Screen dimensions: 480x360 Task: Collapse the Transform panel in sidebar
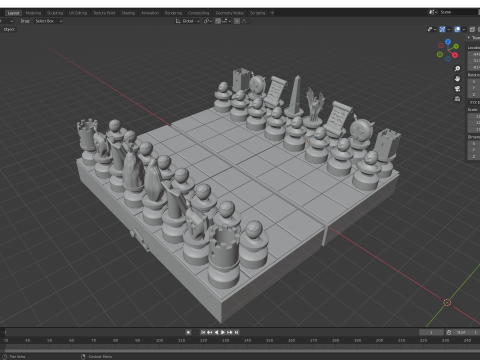tap(469, 38)
